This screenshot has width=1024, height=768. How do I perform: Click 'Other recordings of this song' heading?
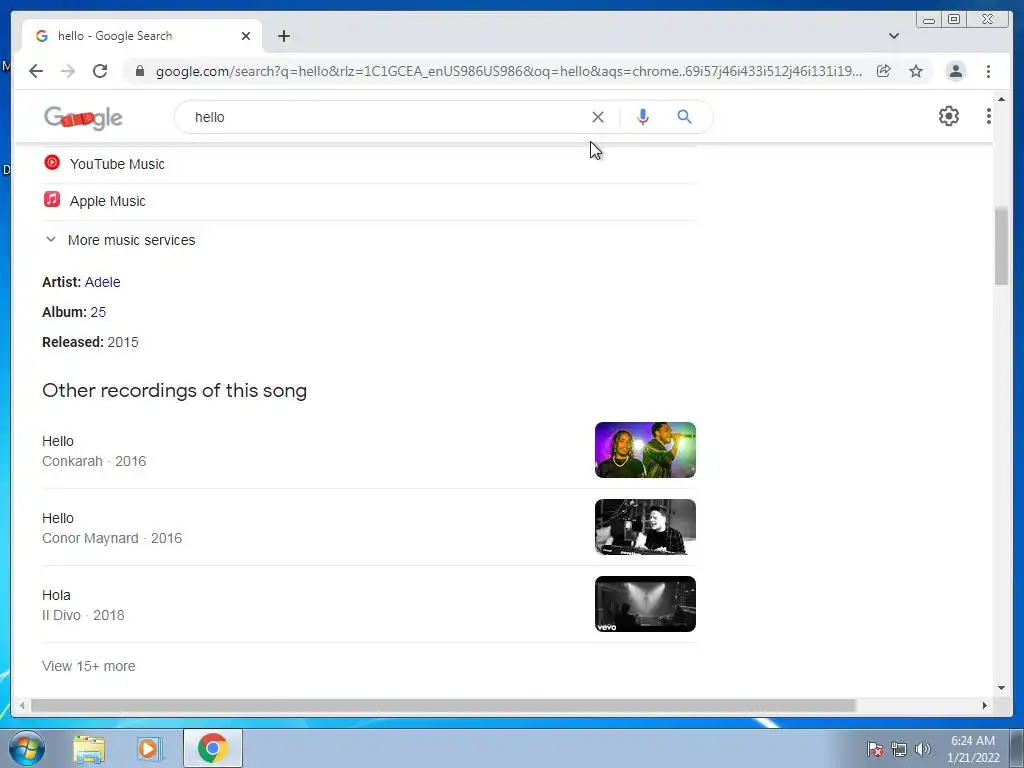(174, 391)
